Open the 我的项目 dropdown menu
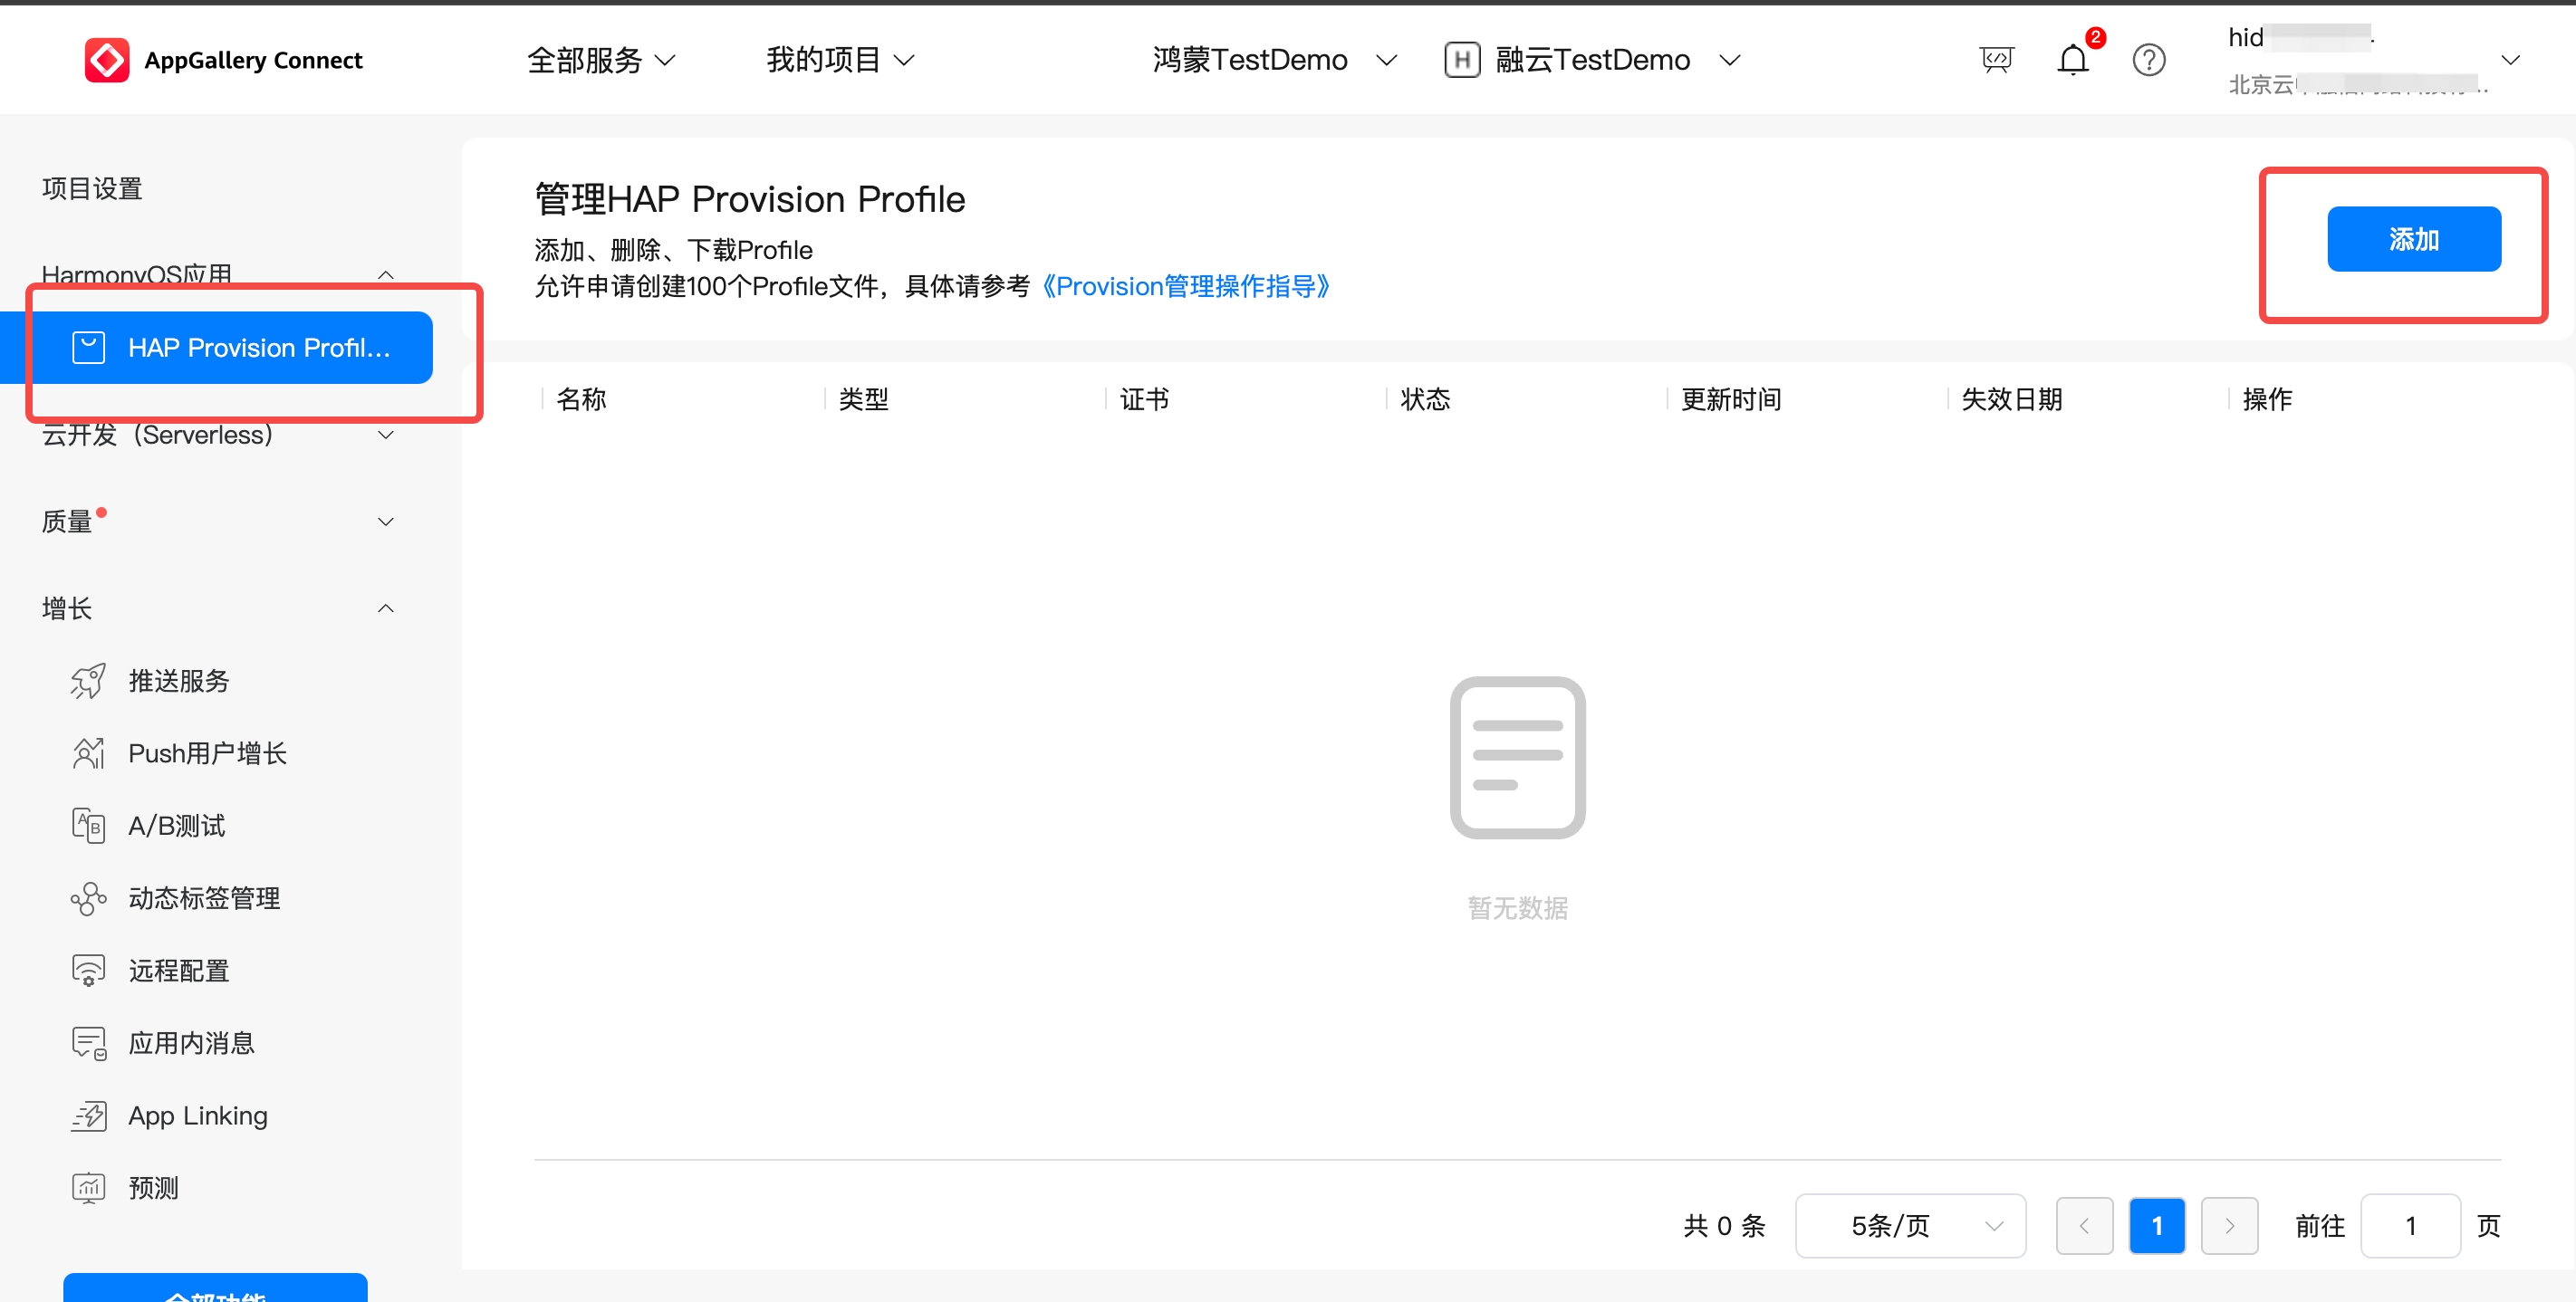Image resolution: width=2576 pixels, height=1302 pixels. (840, 60)
